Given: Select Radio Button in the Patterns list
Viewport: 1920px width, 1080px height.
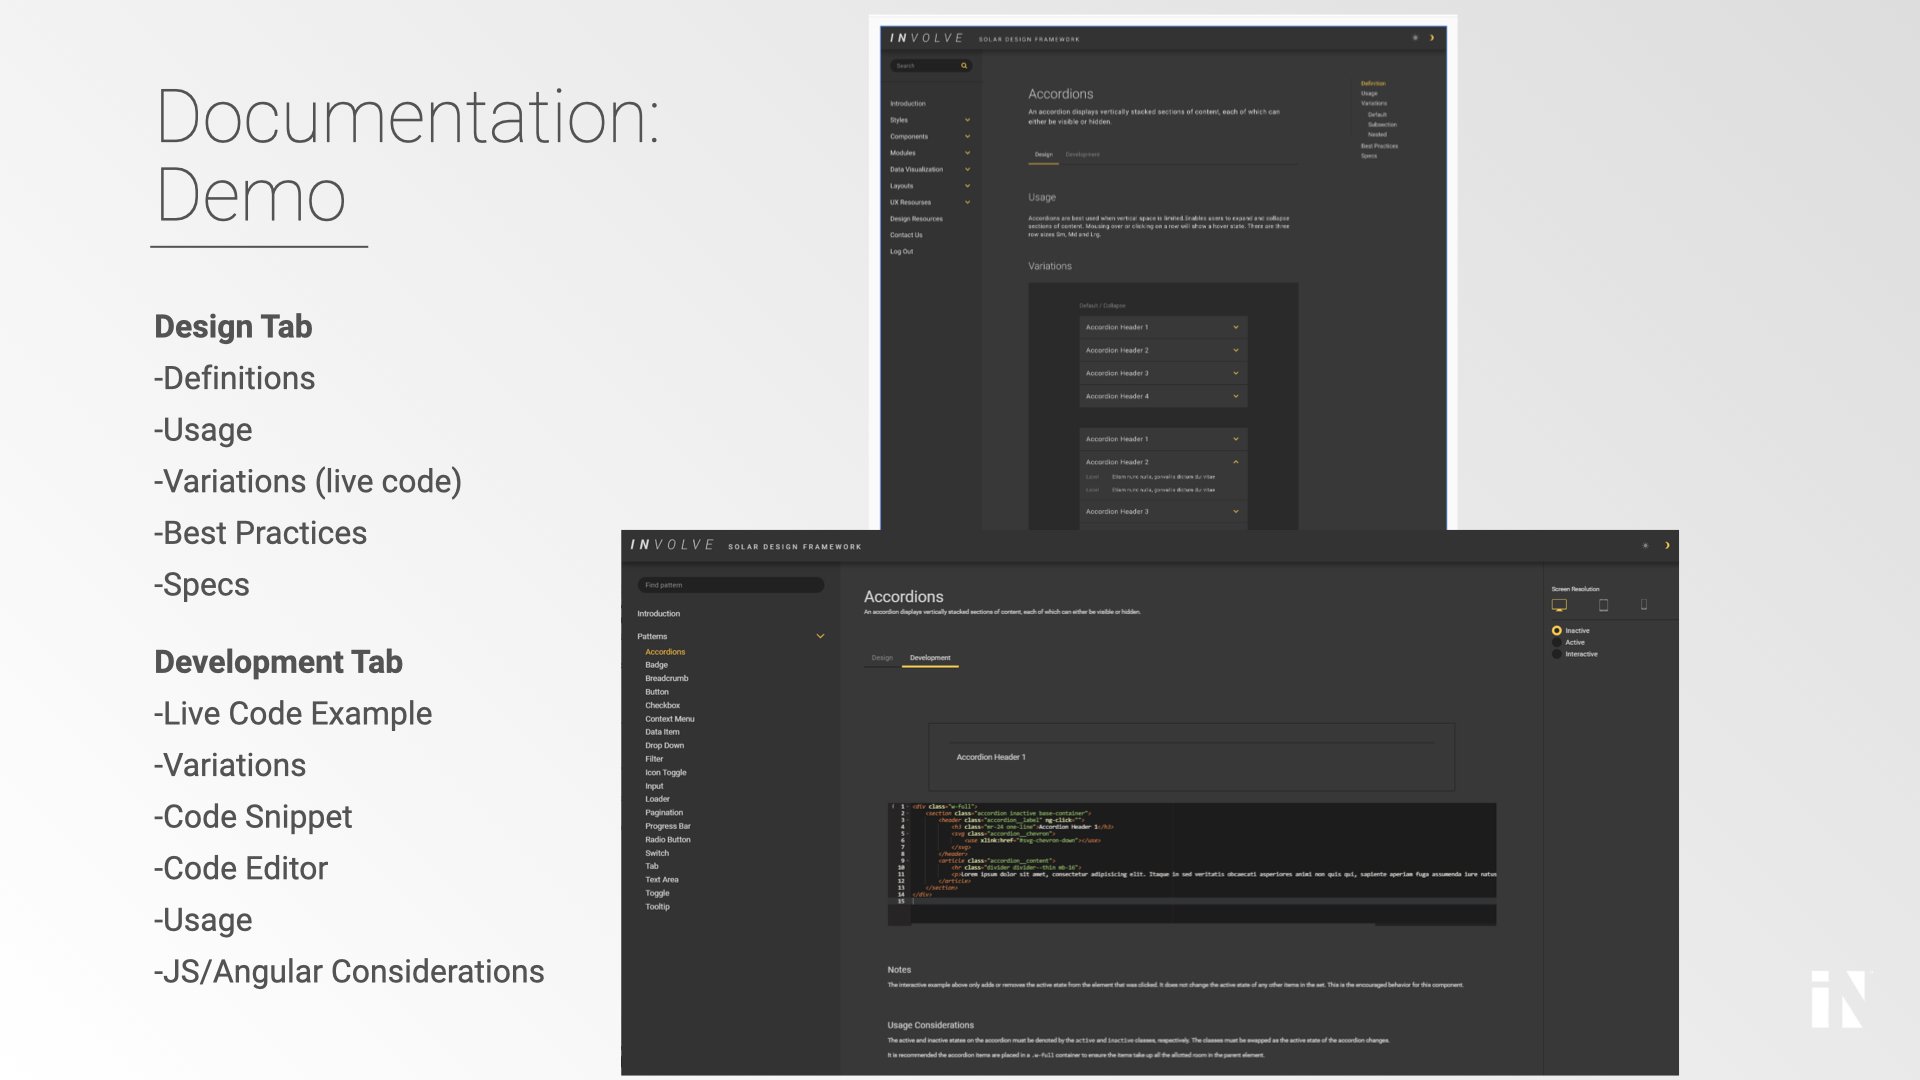Looking at the screenshot, I should 667,840.
